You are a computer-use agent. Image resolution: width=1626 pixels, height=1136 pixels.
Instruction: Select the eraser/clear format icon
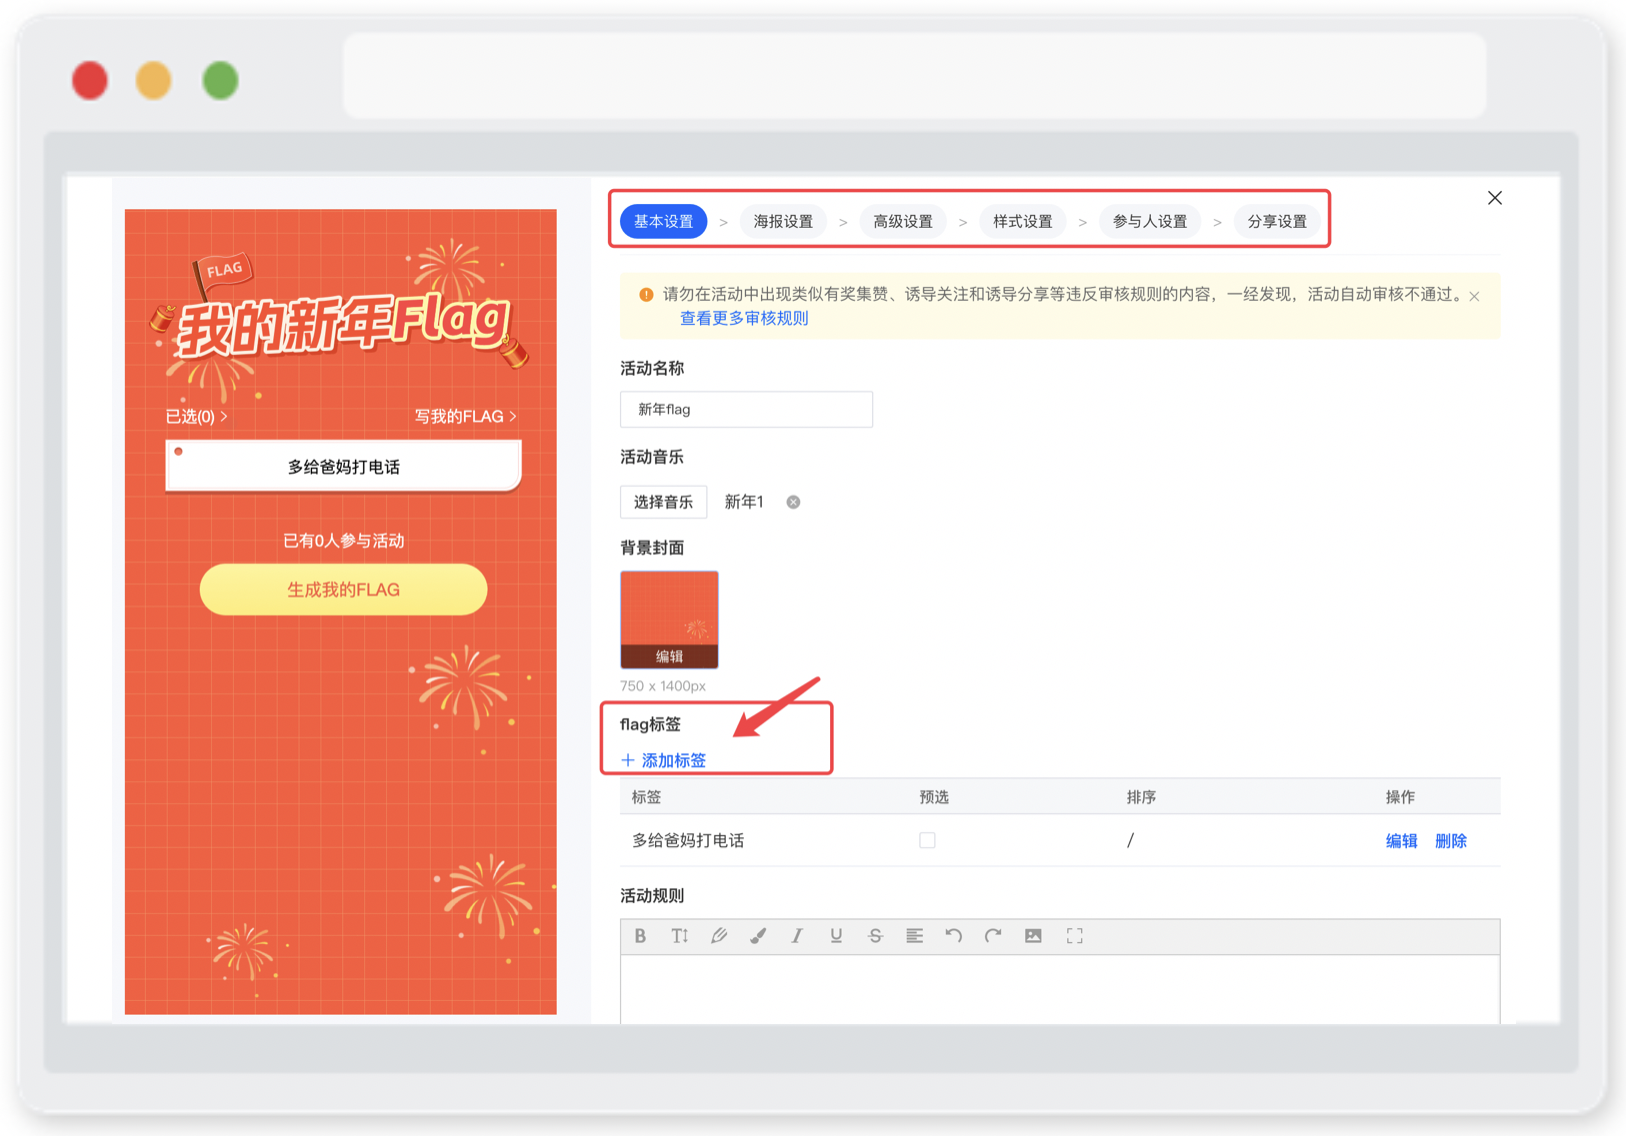(719, 936)
